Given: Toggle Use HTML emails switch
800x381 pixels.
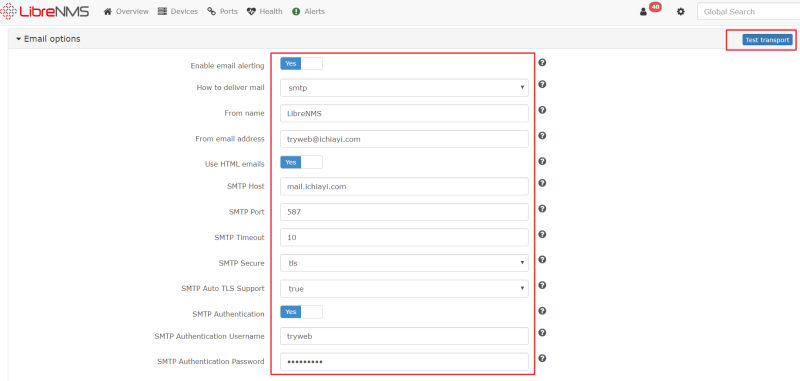Looking at the screenshot, I should tap(302, 162).
